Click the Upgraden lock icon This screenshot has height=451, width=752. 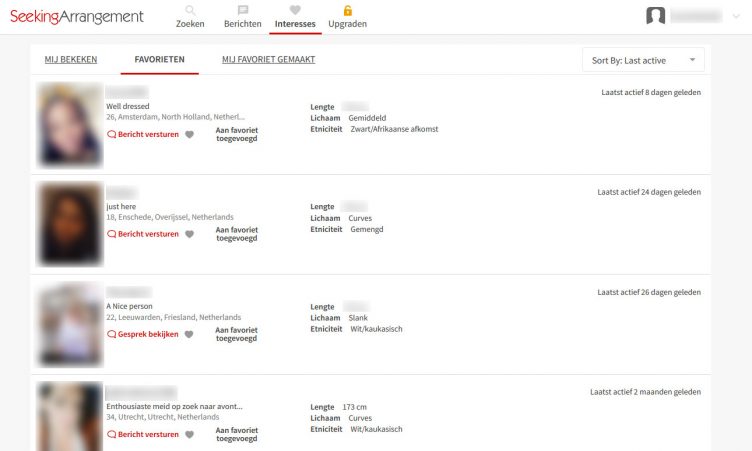point(347,11)
